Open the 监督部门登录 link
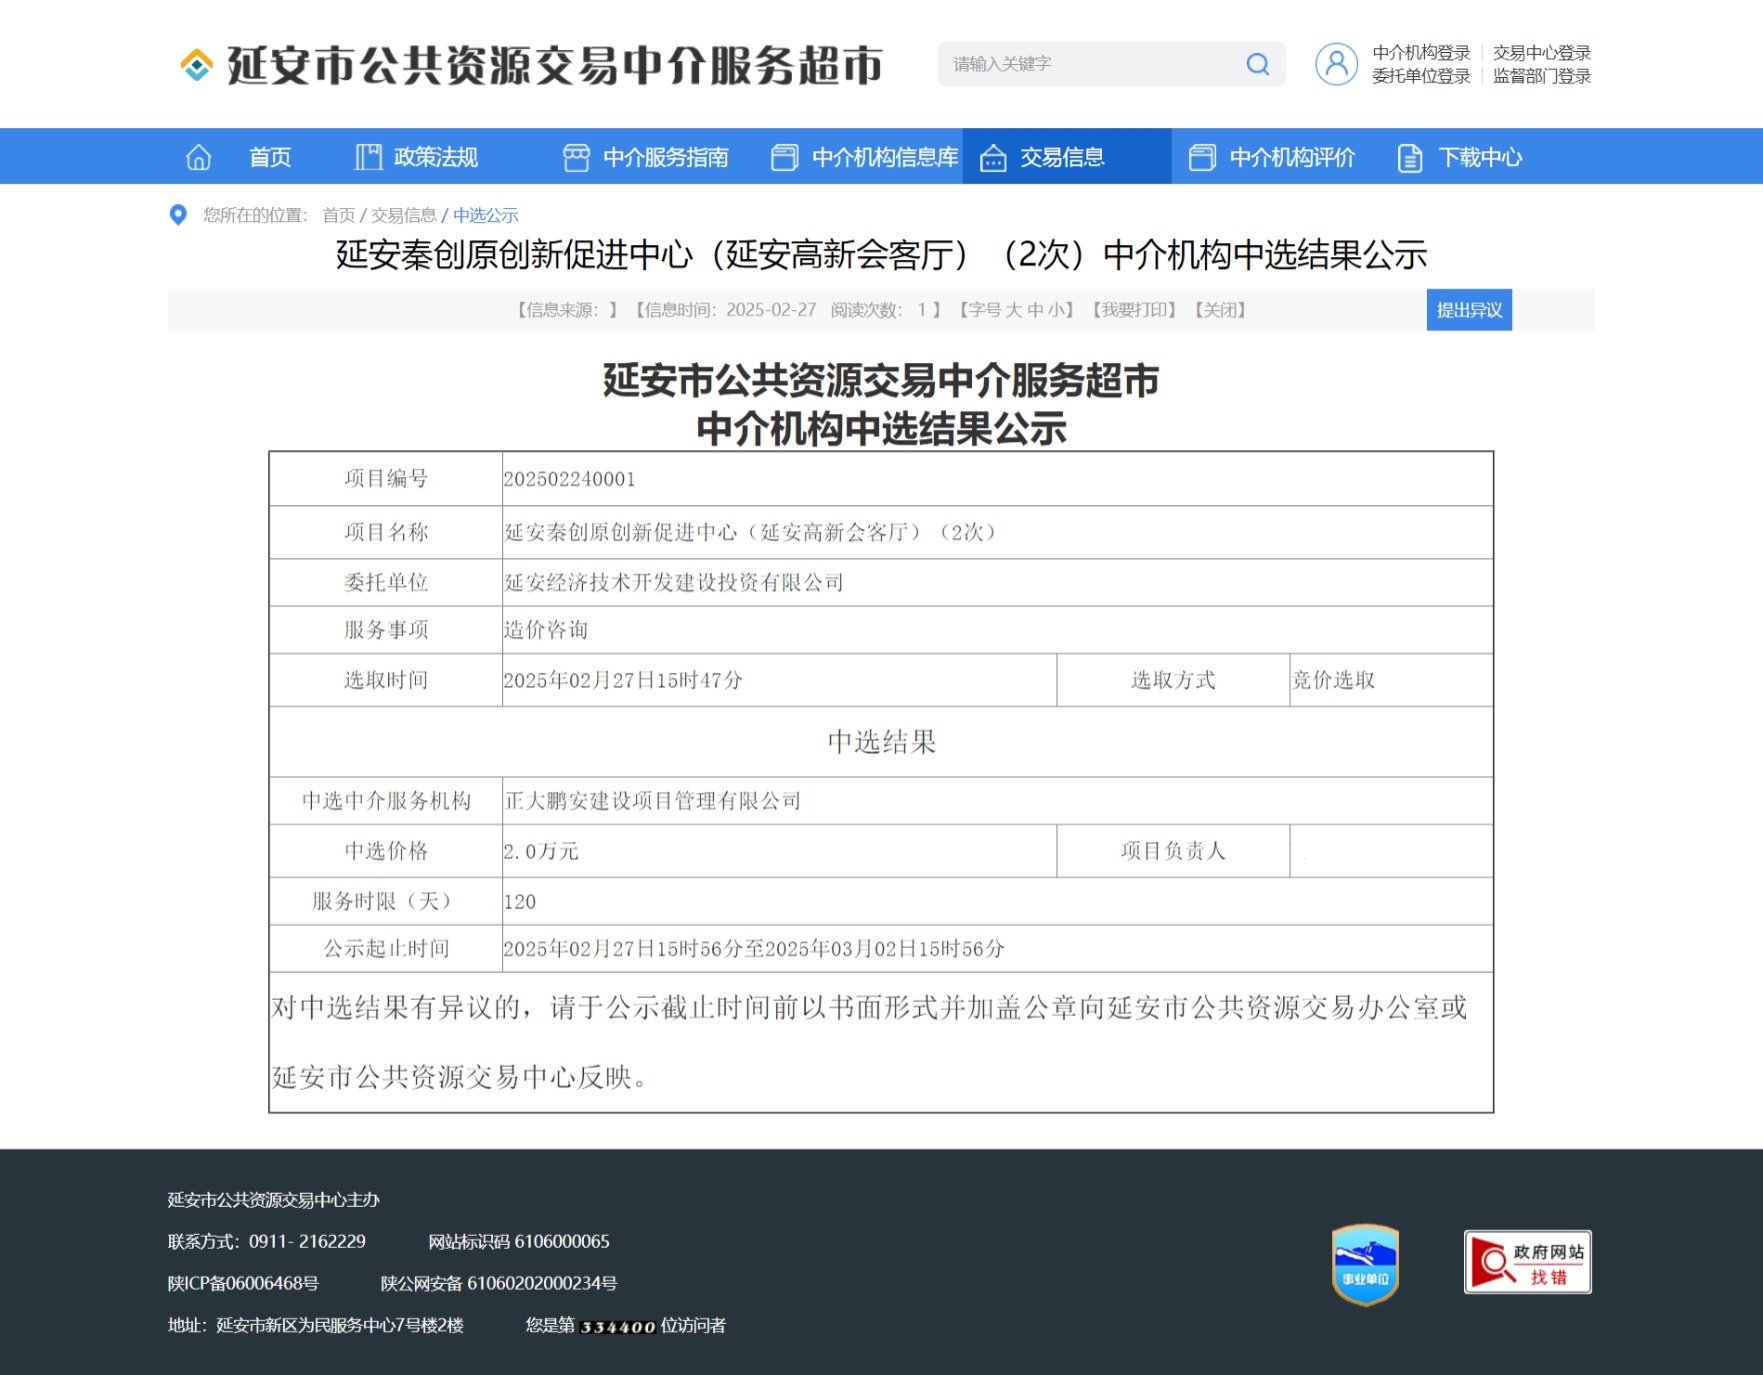1763x1375 pixels. coord(1541,76)
